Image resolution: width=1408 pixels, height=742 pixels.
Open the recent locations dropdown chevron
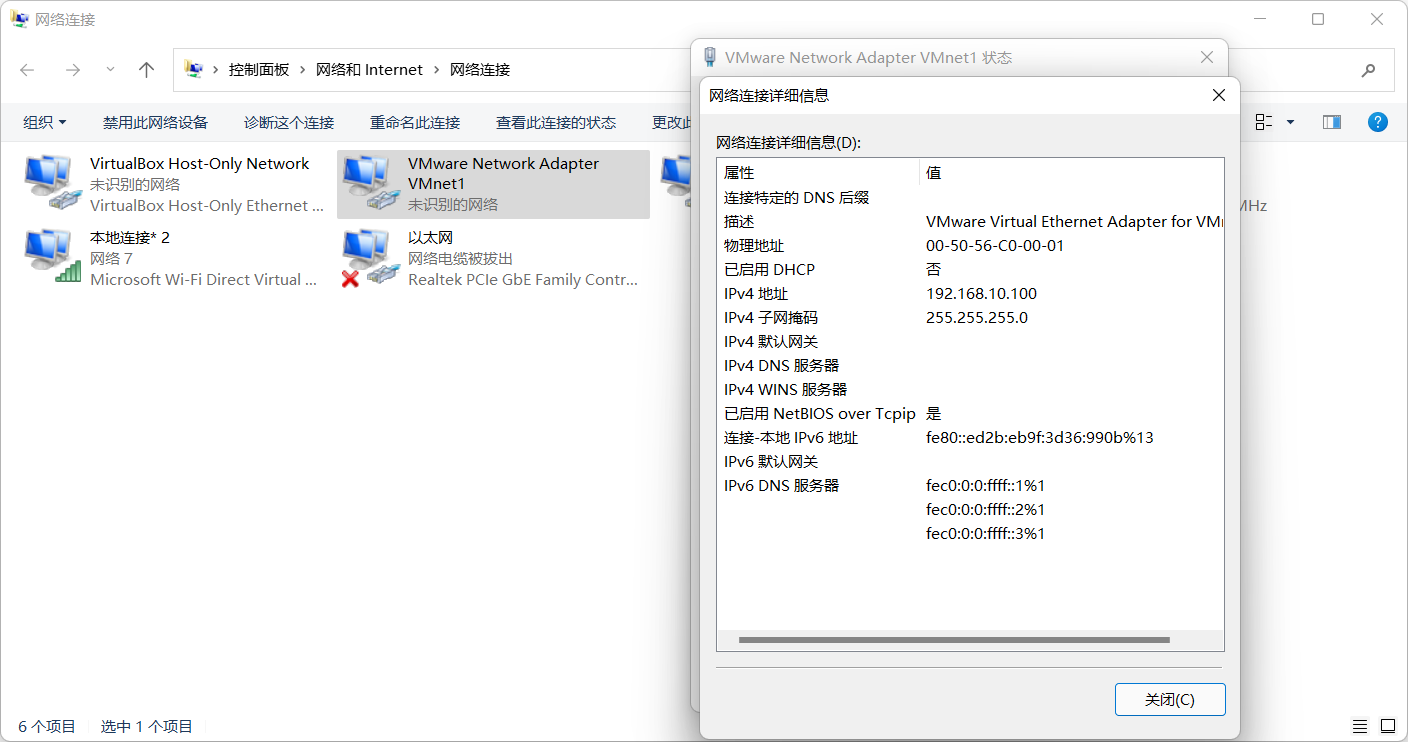point(110,70)
